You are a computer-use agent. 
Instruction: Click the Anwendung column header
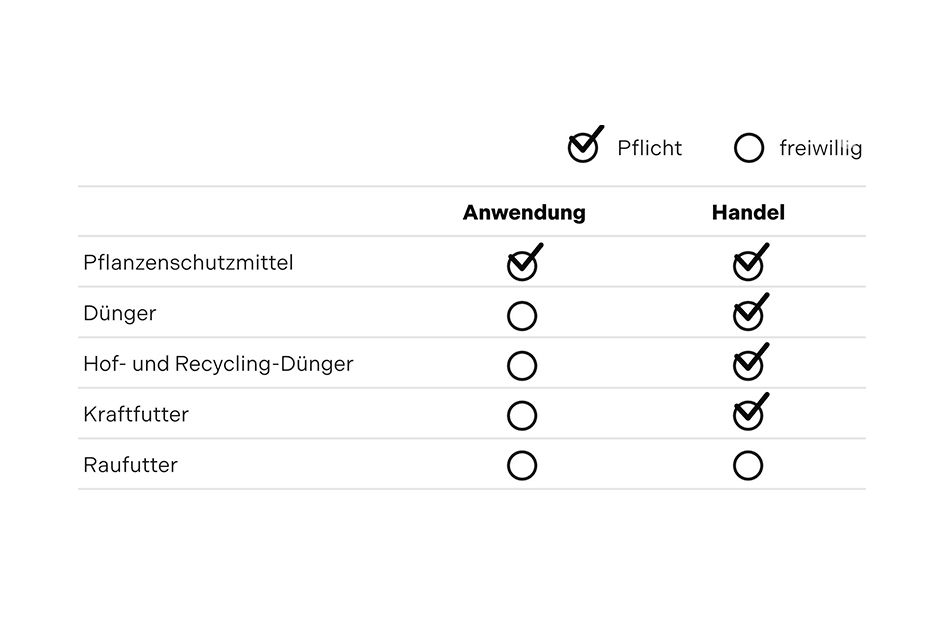[524, 213]
